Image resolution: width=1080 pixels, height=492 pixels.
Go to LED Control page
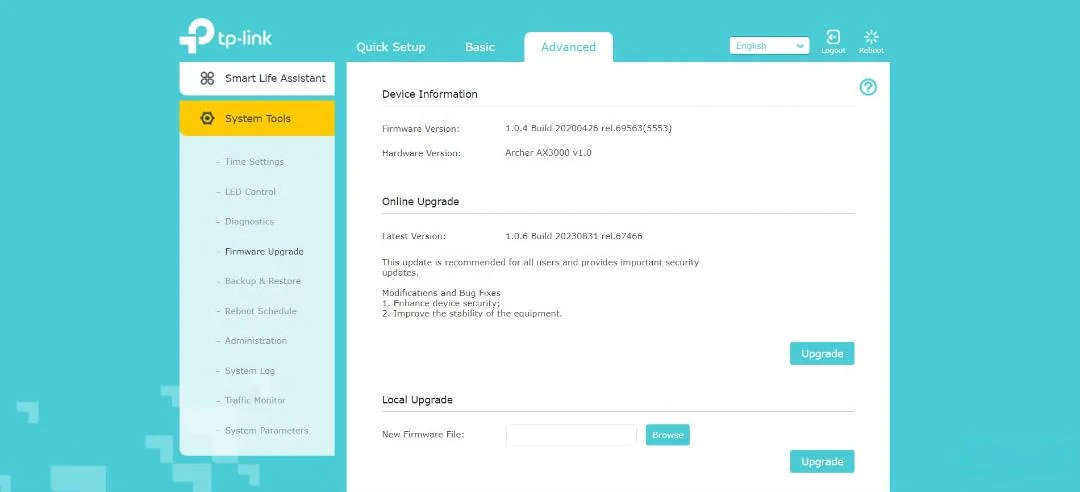(250, 192)
